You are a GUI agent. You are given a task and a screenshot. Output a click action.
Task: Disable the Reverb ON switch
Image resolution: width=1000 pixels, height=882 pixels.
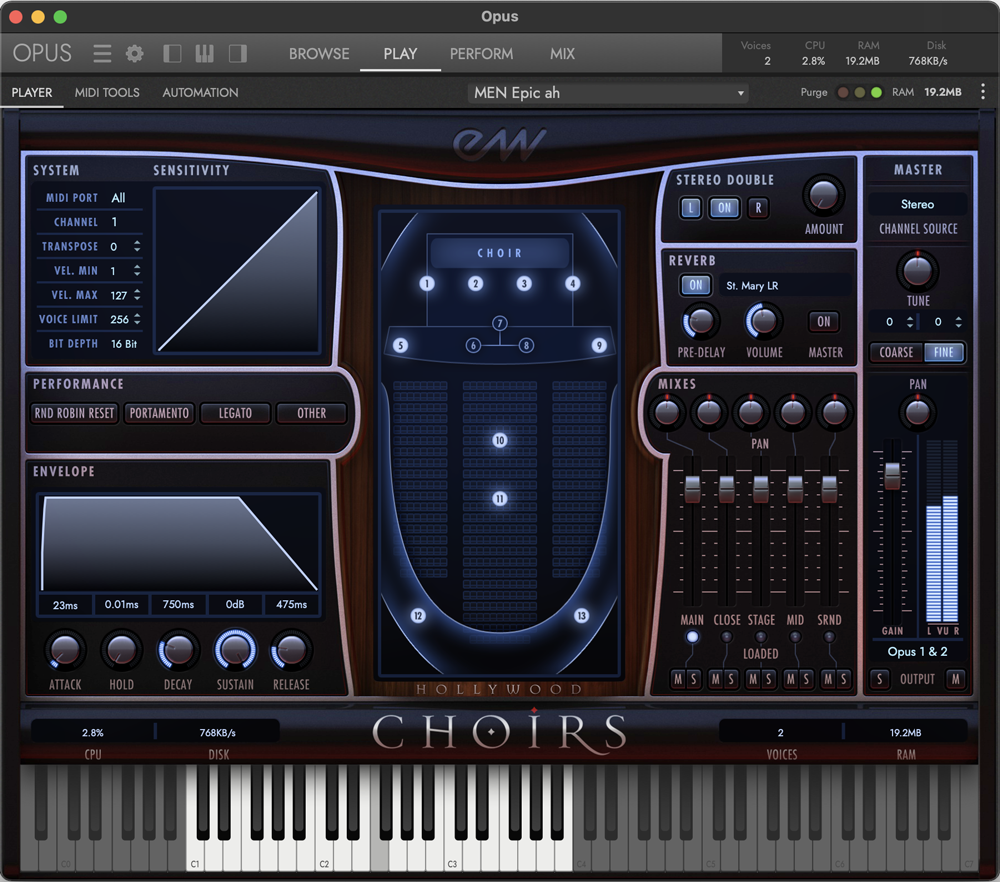(695, 285)
